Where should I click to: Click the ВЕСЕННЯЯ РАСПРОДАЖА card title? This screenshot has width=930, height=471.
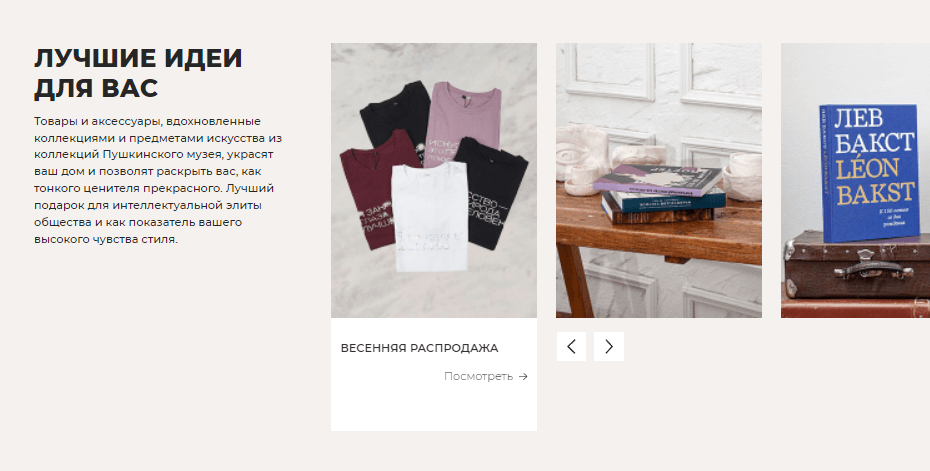[x=419, y=348]
